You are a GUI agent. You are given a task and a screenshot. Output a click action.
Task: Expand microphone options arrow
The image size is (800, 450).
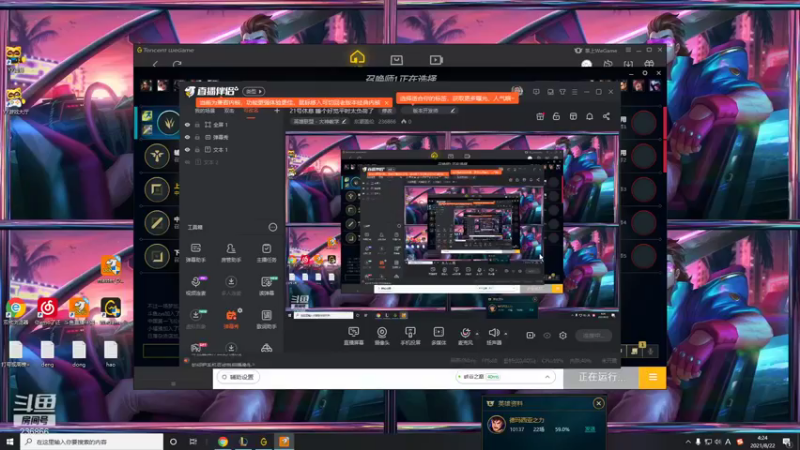pyautogui.click(x=477, y=334)
